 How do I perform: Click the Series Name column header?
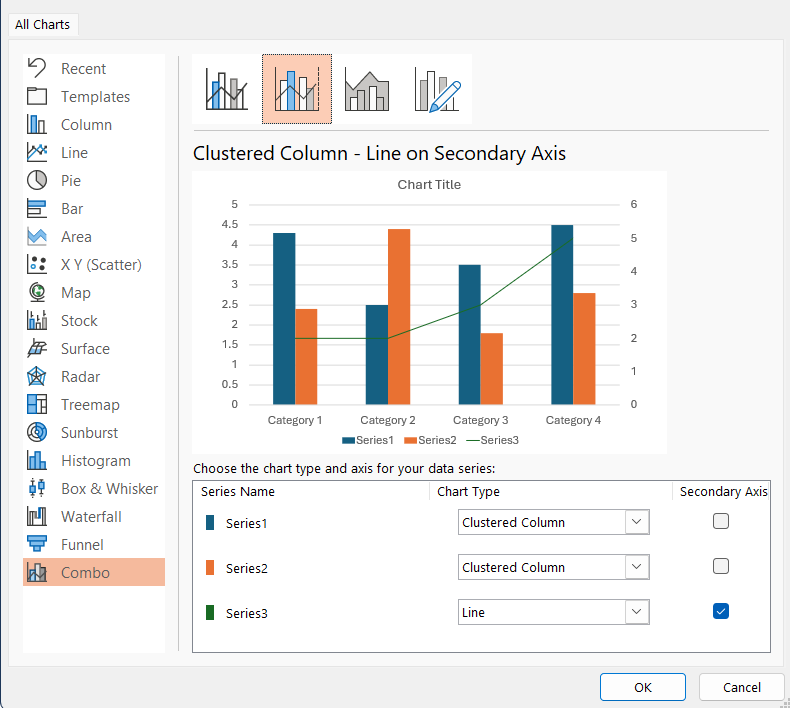pyautogui.click(x=238, y=491)
